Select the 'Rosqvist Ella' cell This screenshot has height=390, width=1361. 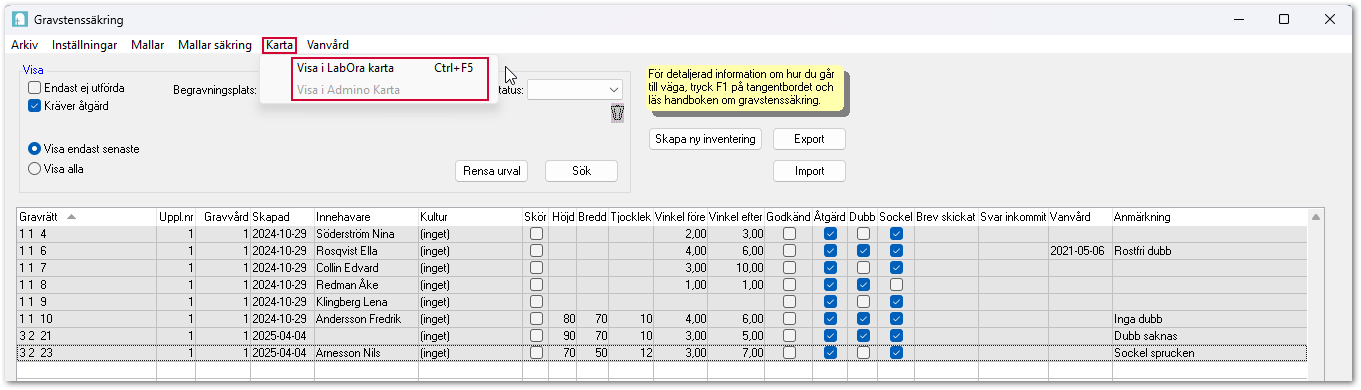coord(366,251)
